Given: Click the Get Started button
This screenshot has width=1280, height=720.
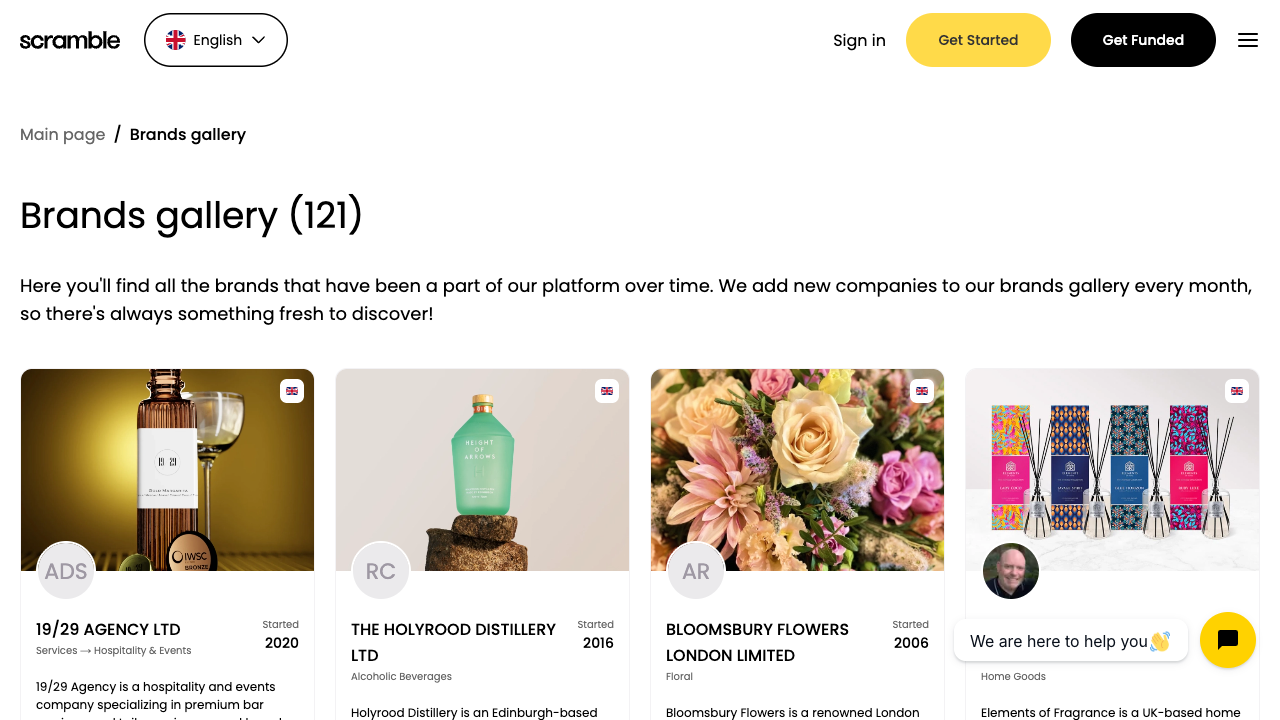Looking at the screenshot, I should coord(978,40).
